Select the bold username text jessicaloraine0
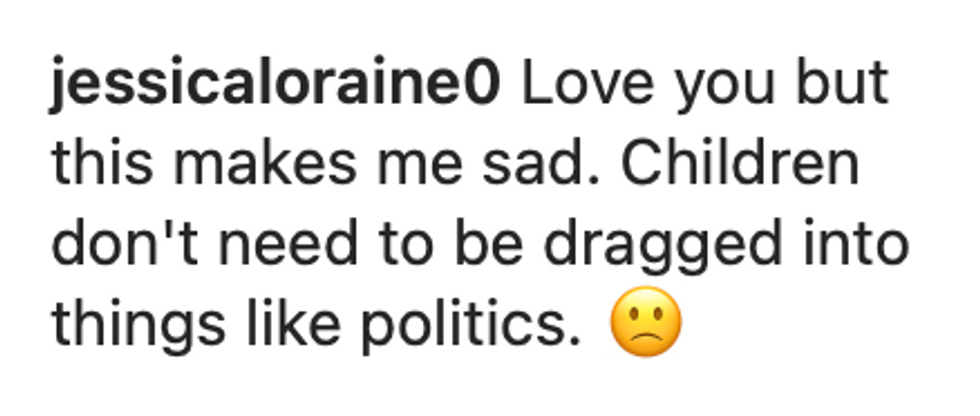The width and height of the screenshot is (980, 416). (275, 86)
